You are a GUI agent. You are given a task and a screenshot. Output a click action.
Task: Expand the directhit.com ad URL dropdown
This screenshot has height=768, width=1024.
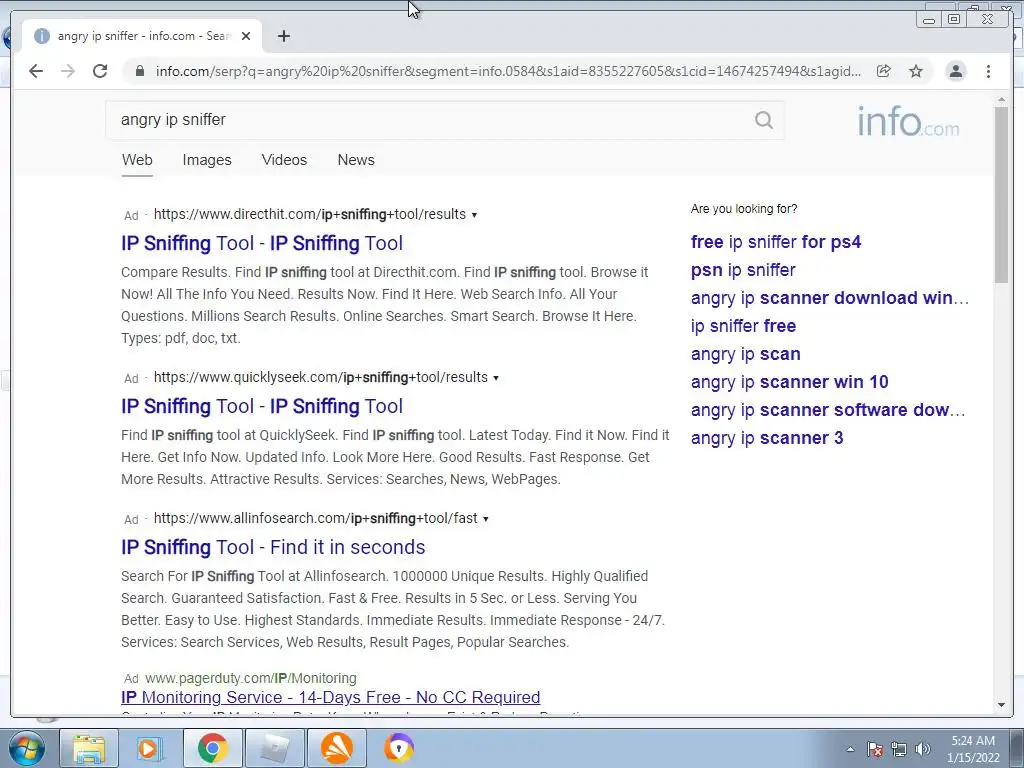click(x=474, y=215)
